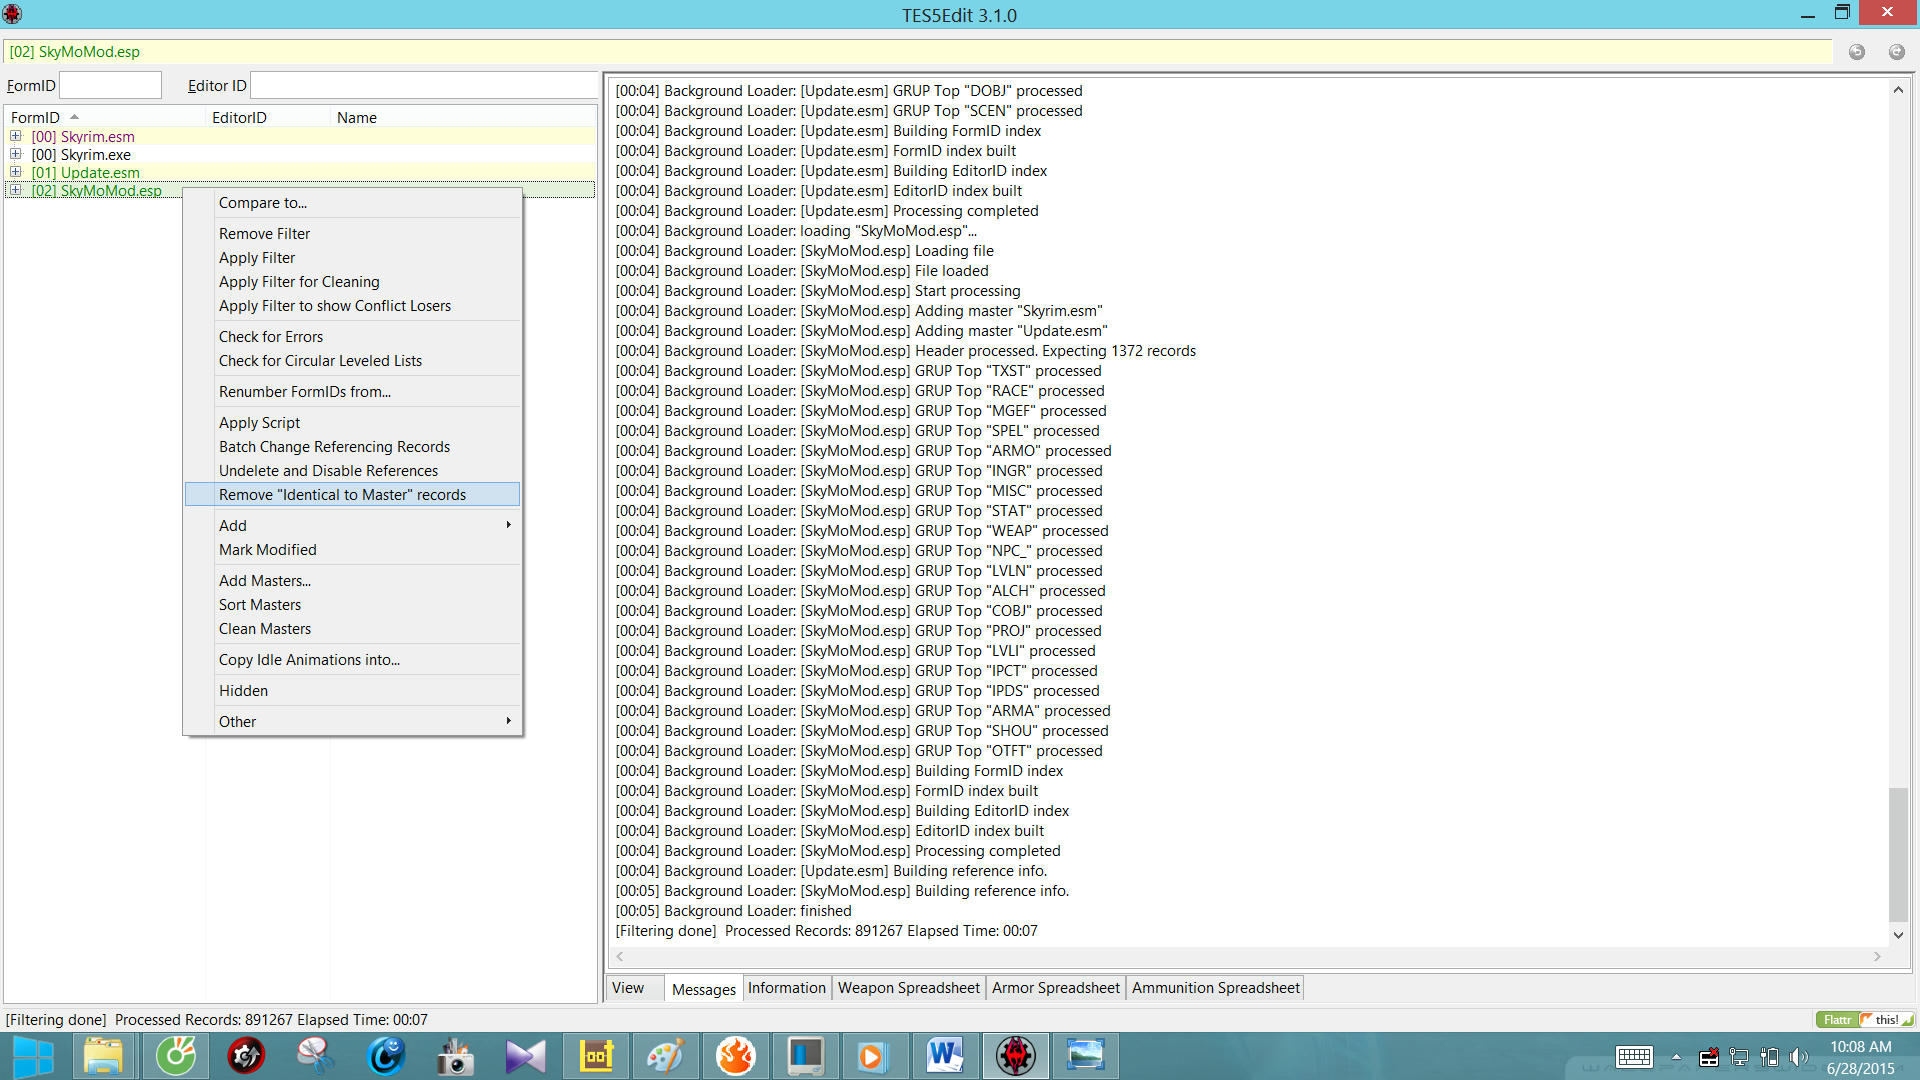Select Apply Script menu entry

pos(352,422)
